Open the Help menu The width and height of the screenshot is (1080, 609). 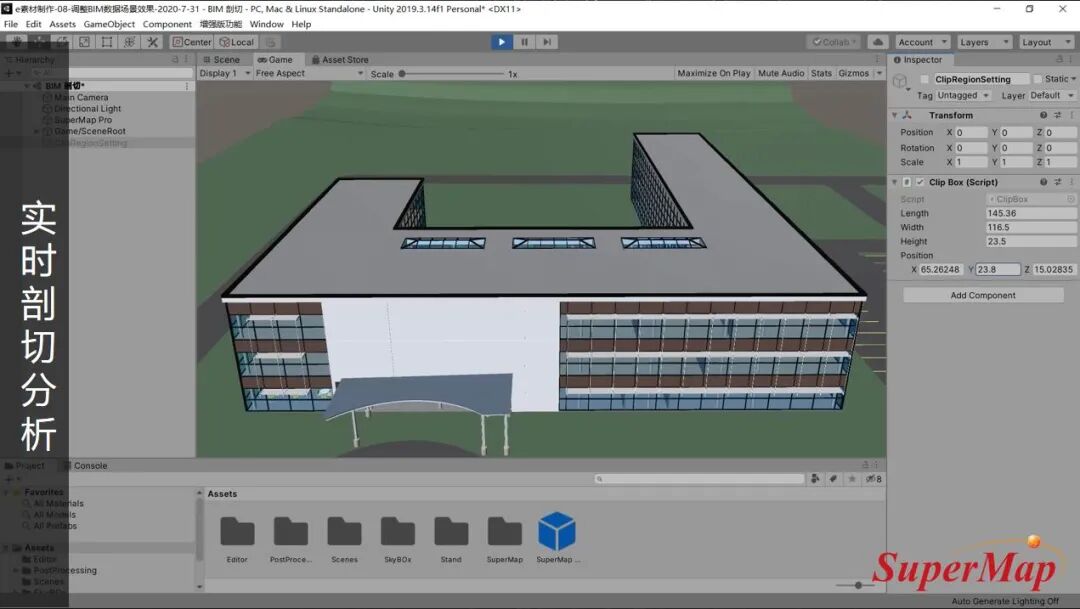pos(301,24)
